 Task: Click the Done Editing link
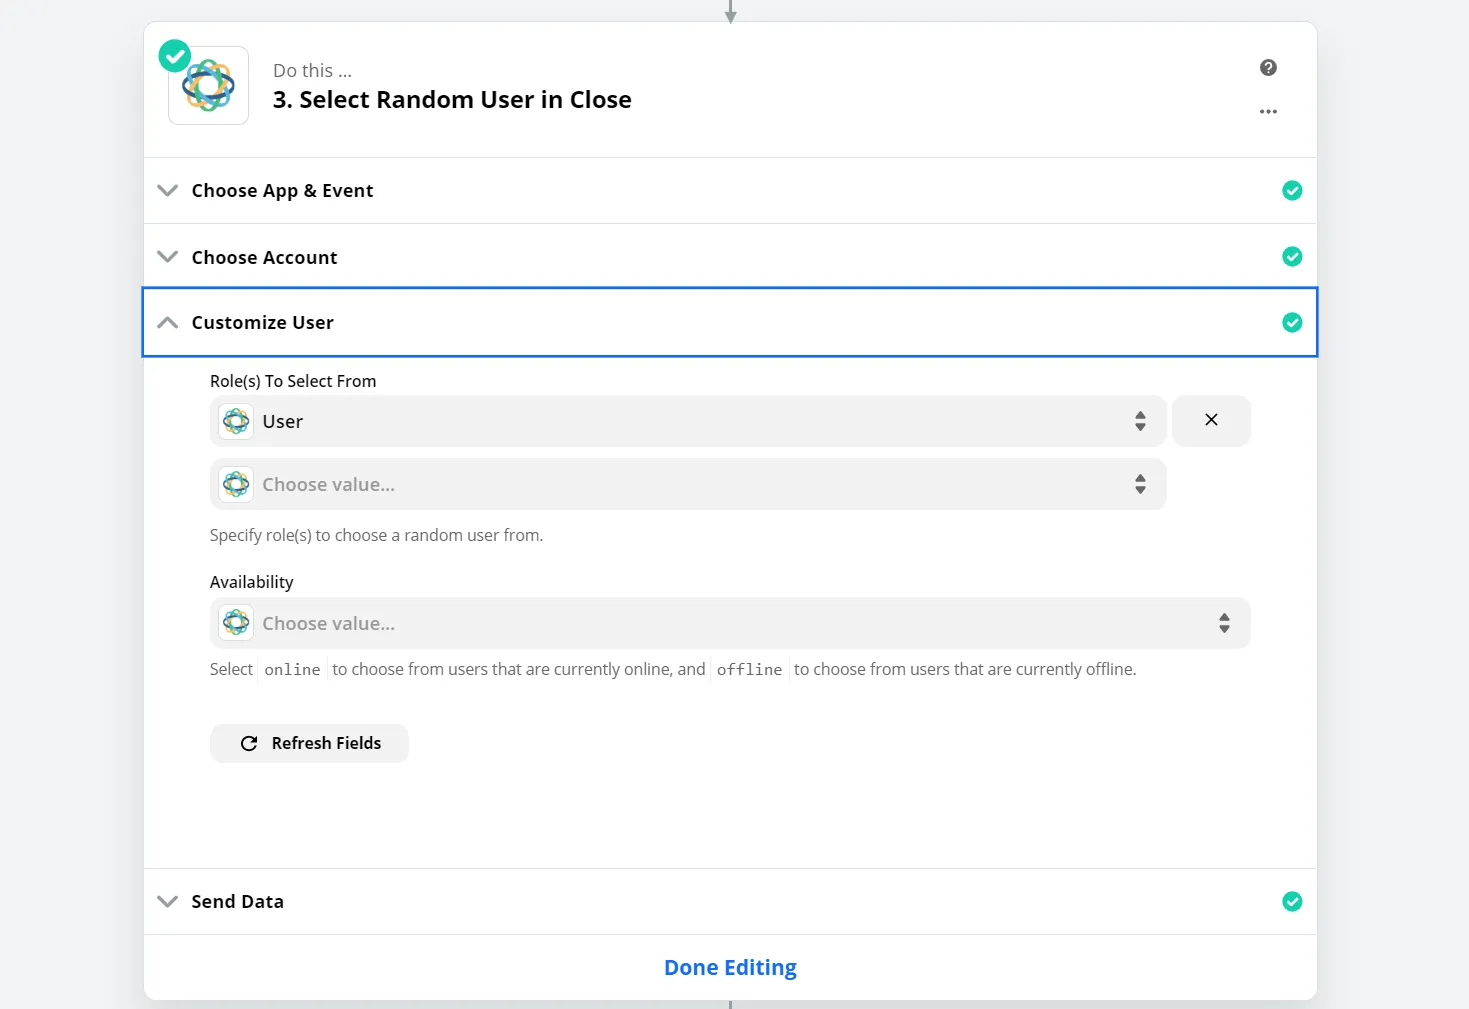click(730, 968)
